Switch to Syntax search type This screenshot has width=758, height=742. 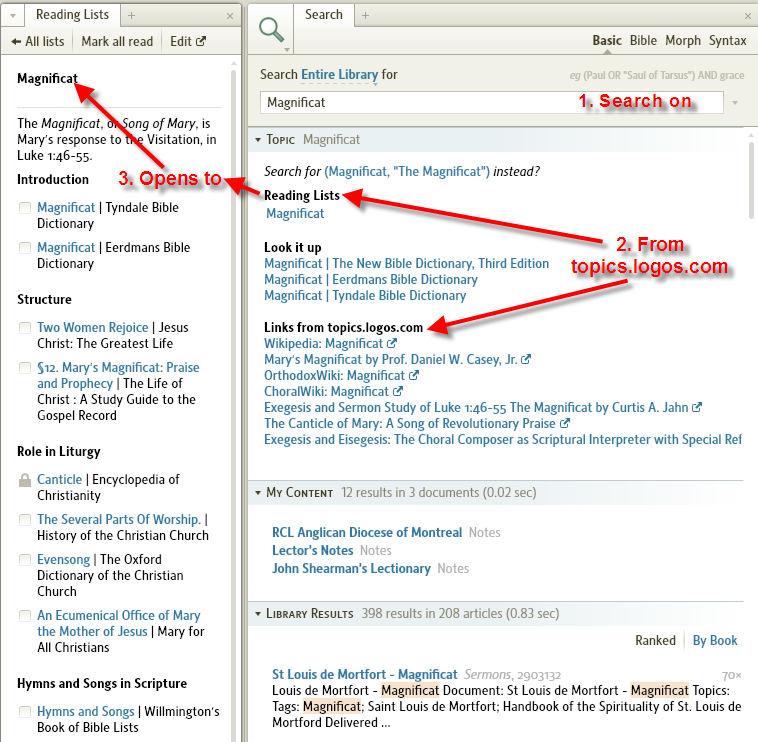tap(728, 41)
